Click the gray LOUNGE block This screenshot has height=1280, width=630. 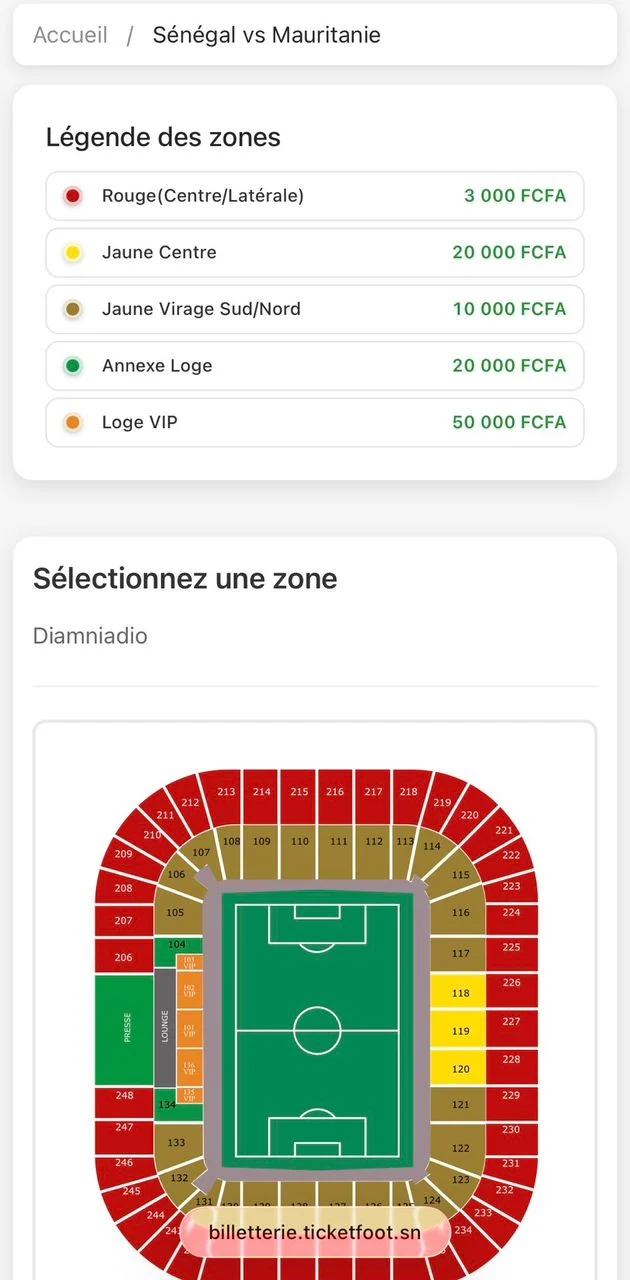pyautogui.click(x=165, y=1027)
